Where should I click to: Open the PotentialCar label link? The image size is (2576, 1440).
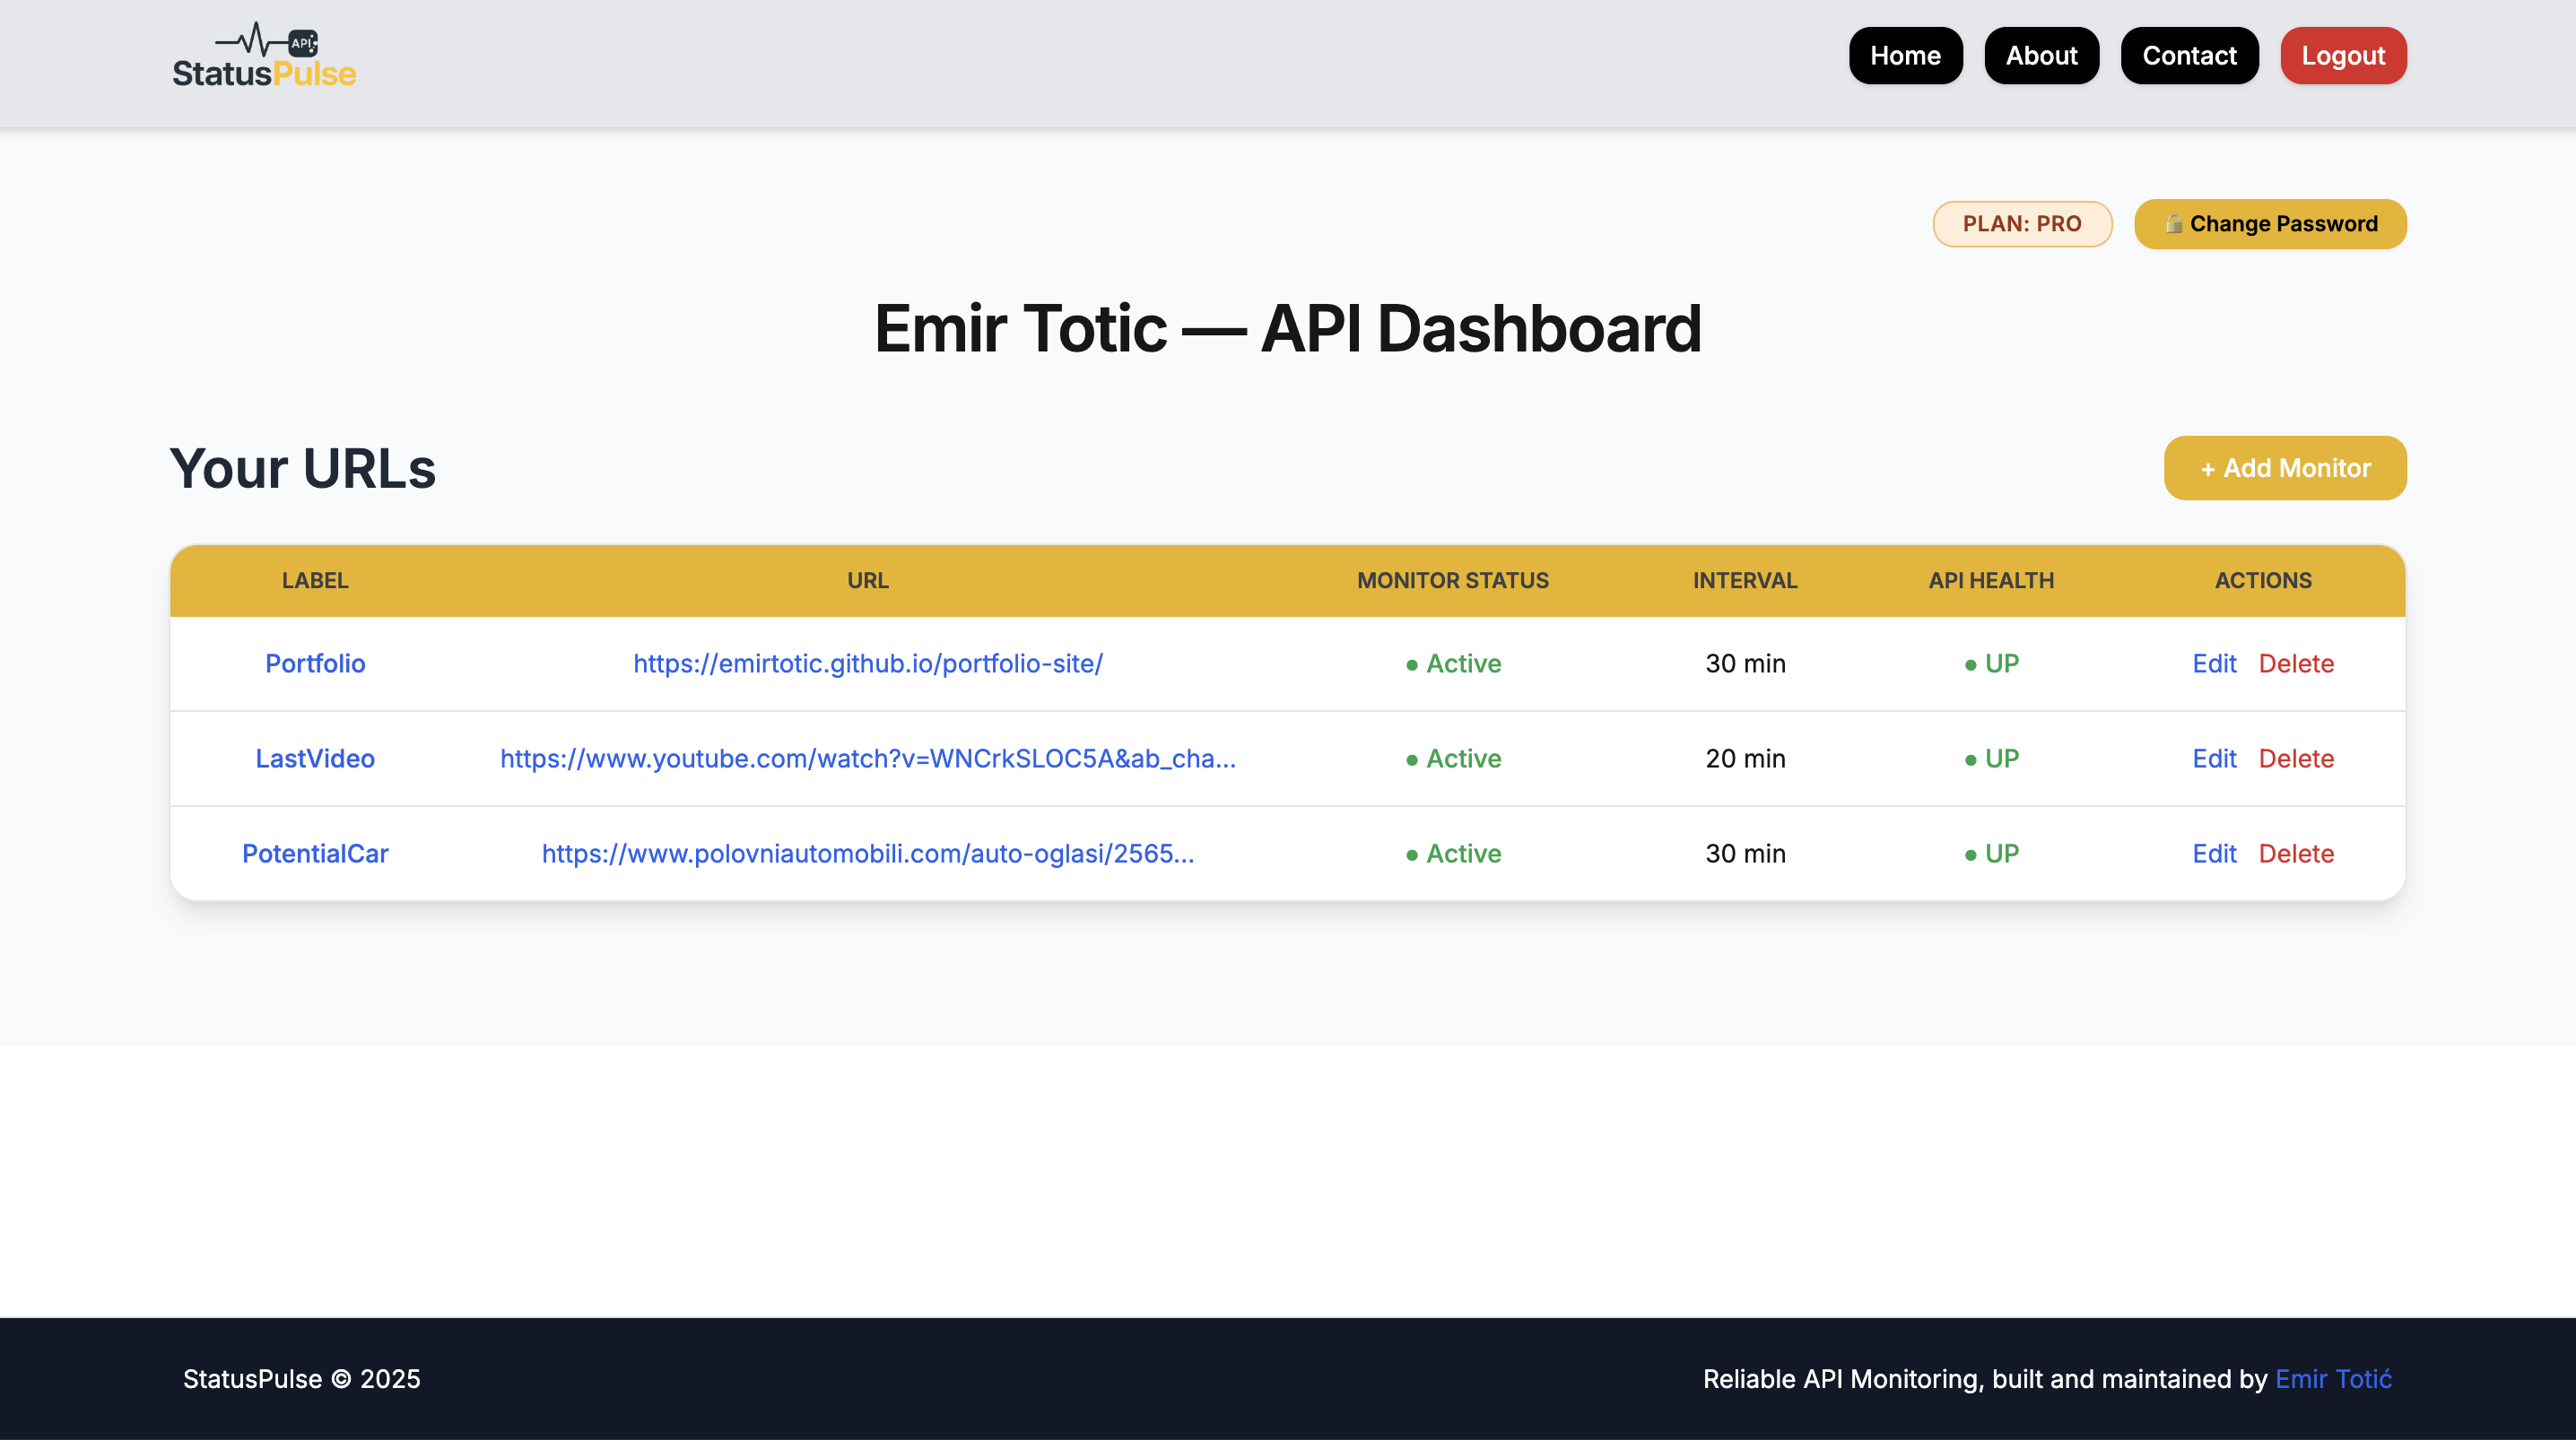click(x=315, y=854)
